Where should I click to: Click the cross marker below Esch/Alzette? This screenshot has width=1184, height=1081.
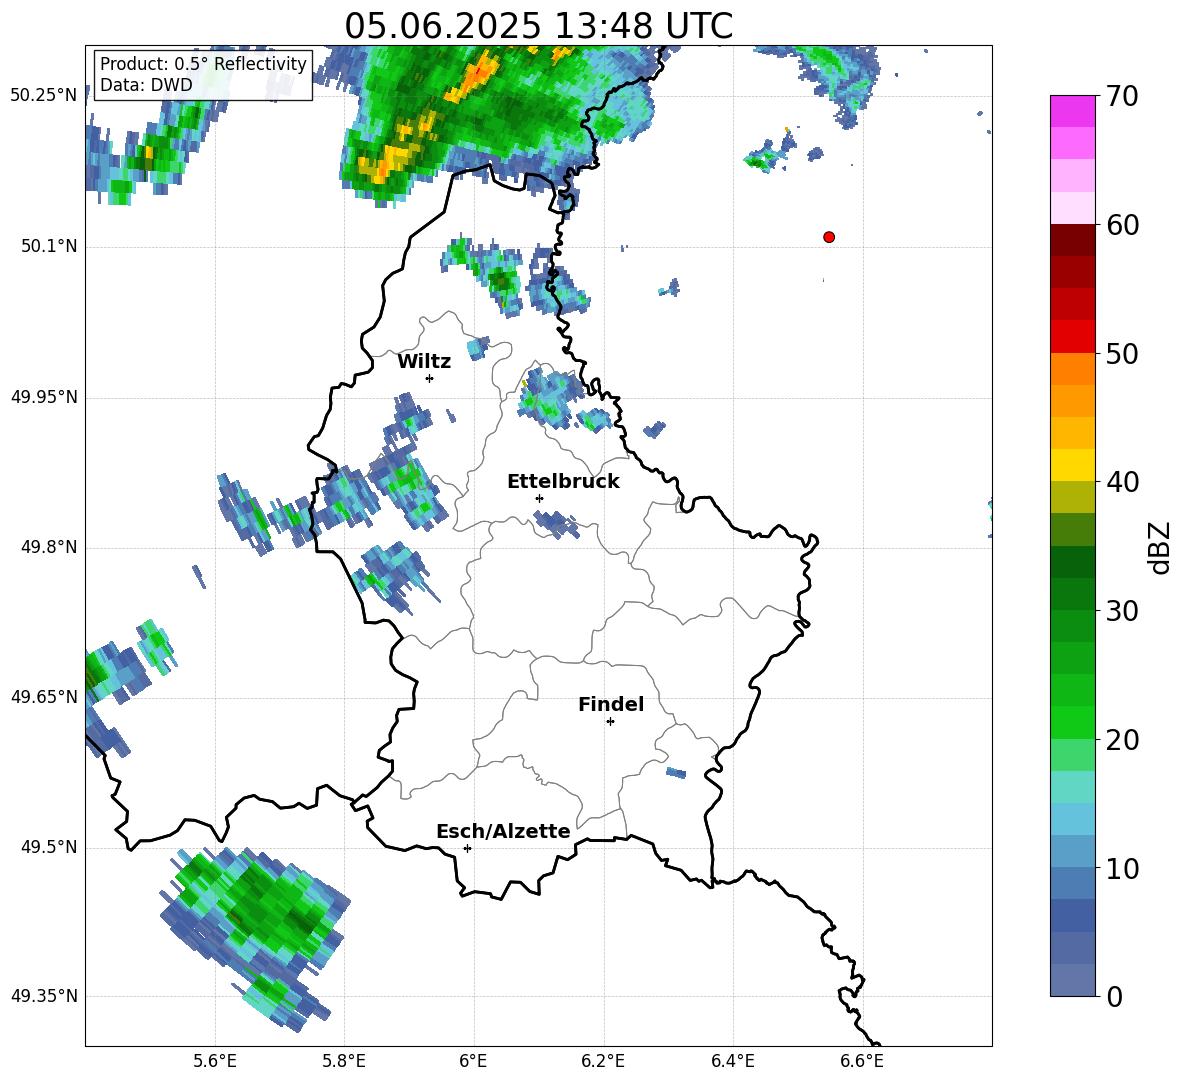point(467,848)
